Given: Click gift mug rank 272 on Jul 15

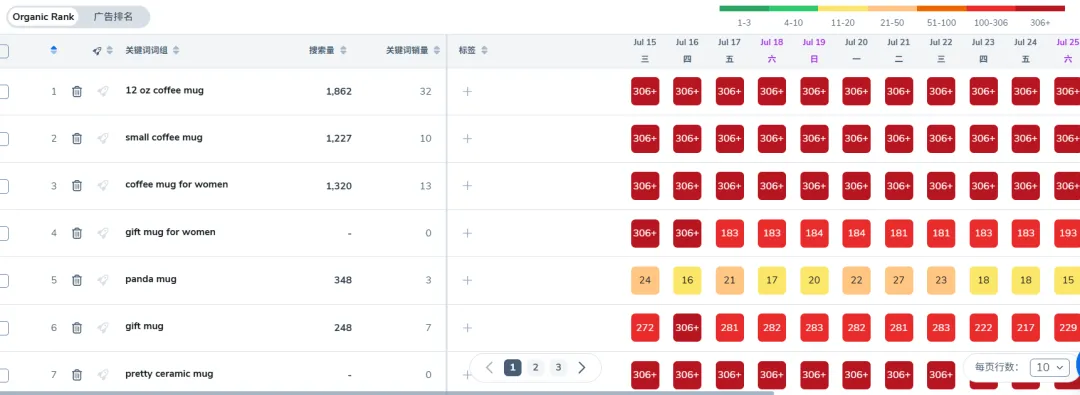Looking at the screenshot, I should [x=645, y=327].
